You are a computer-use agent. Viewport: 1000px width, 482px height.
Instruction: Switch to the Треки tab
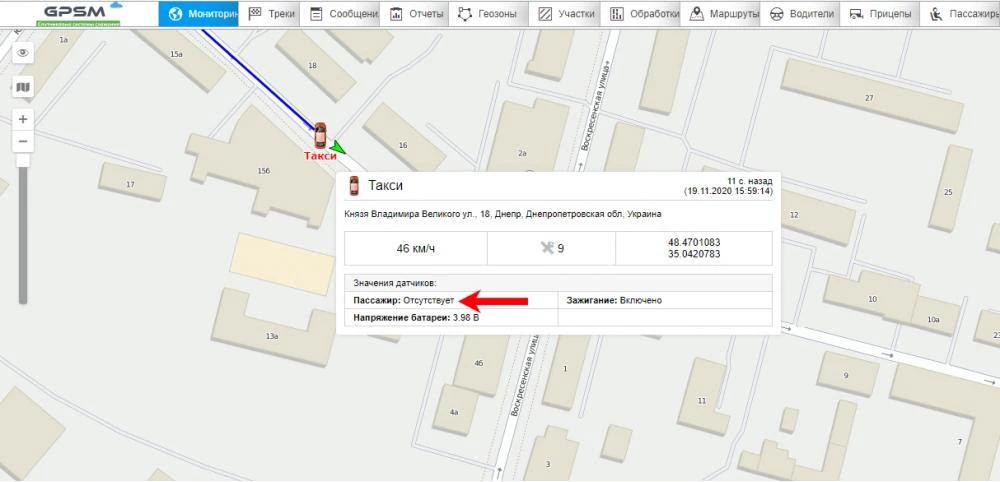270,13
